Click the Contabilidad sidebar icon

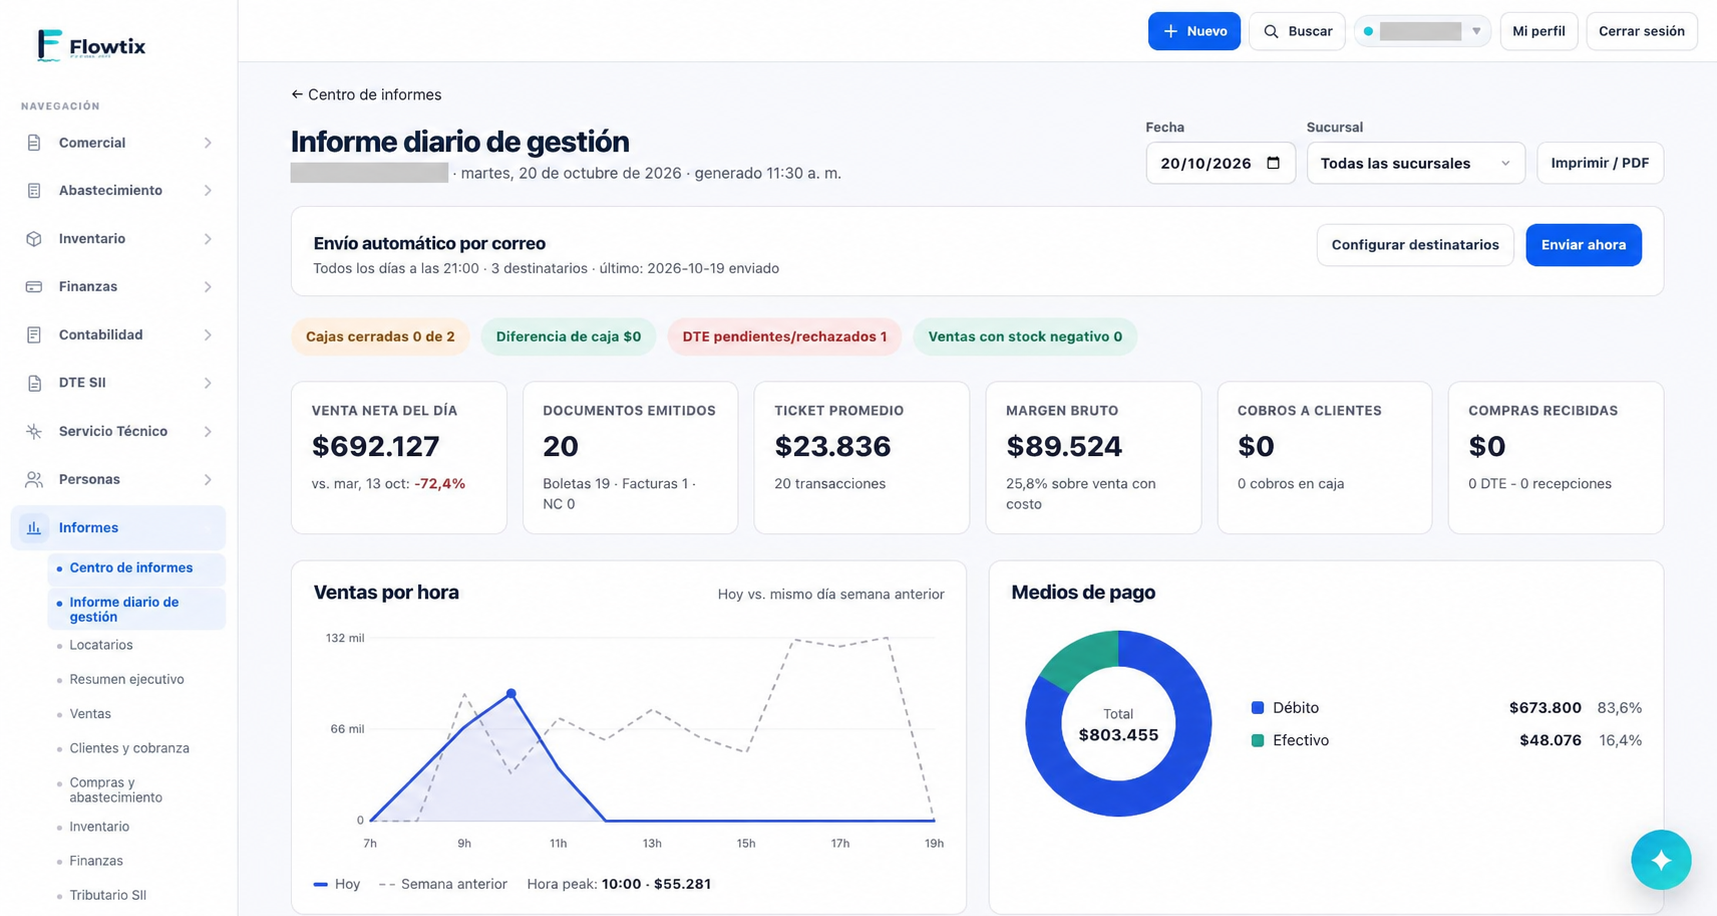point(34,335)
